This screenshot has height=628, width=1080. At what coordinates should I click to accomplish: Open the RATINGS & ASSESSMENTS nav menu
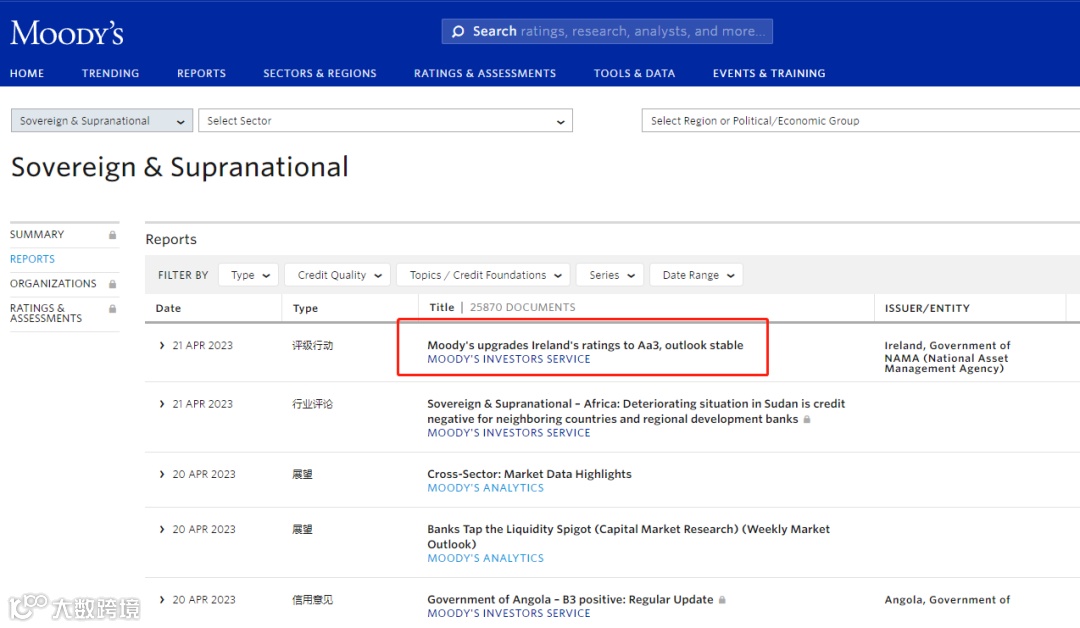[x=485, y=73]
